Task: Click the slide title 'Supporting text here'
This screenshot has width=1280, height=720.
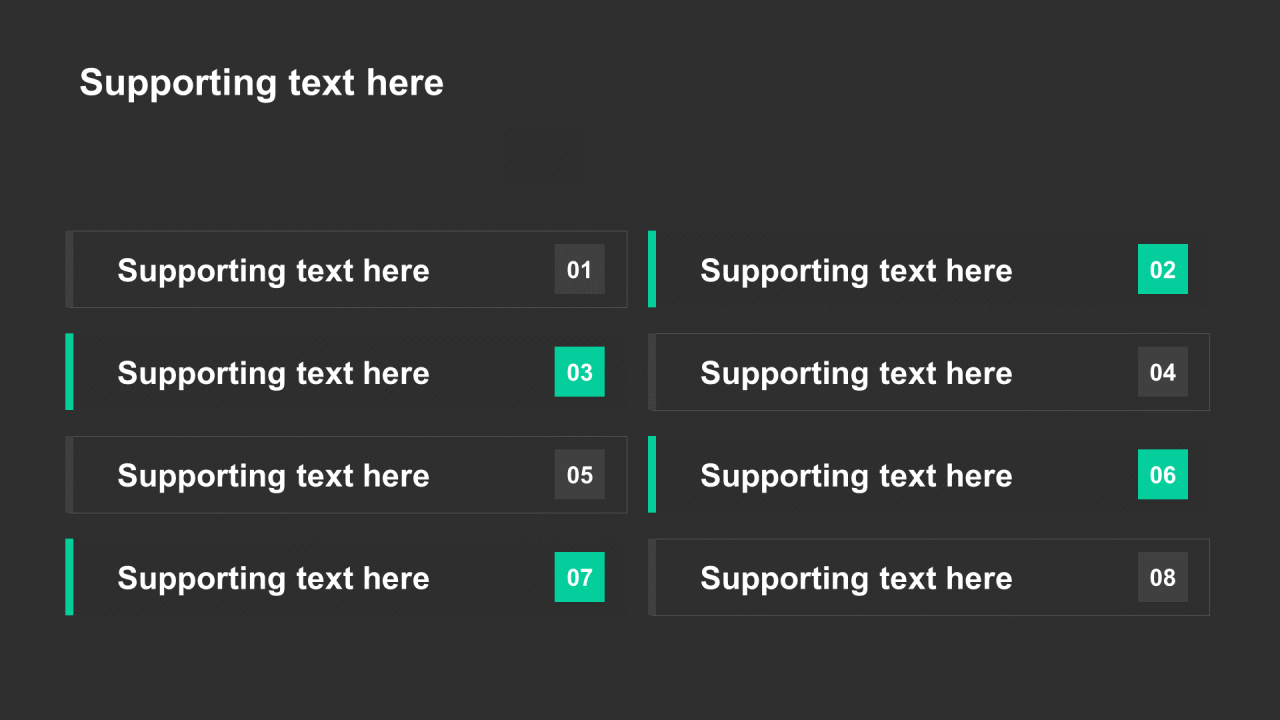Action: coord(262,83)
